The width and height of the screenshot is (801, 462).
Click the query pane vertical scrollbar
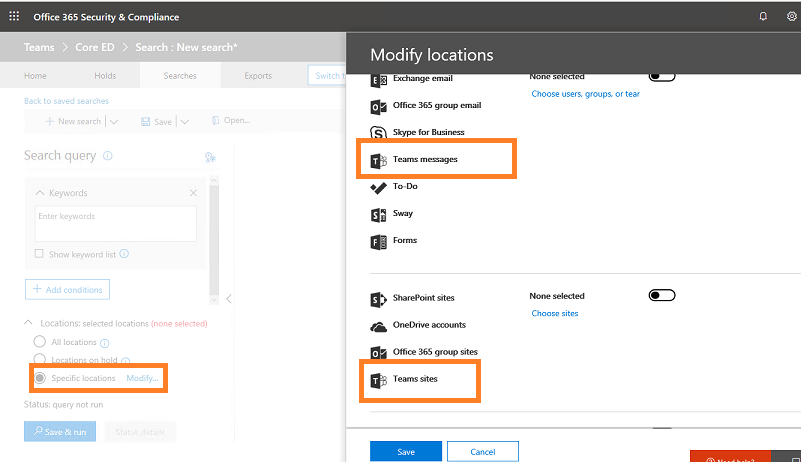pos(214,240)
